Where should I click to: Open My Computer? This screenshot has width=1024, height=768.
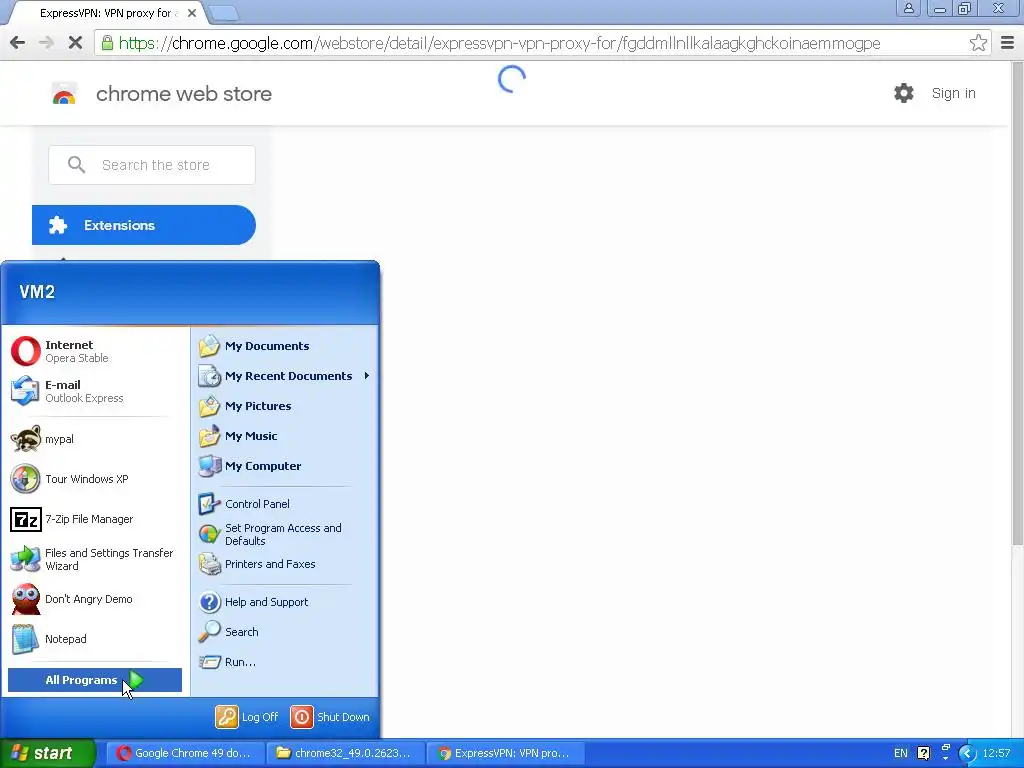285,466
